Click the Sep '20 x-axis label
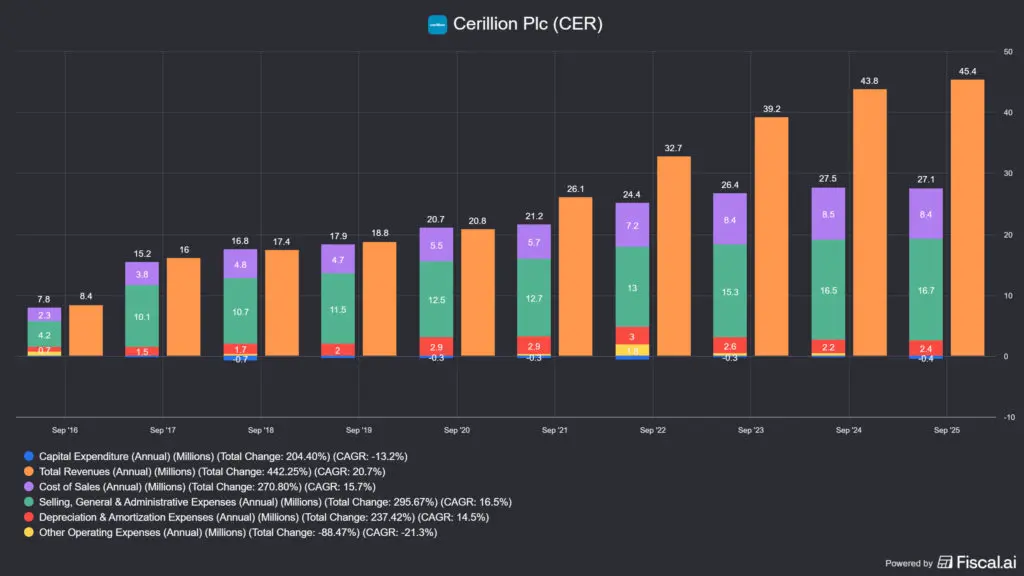Screen dimensions: 1024x576 click(x=456, y=430)
